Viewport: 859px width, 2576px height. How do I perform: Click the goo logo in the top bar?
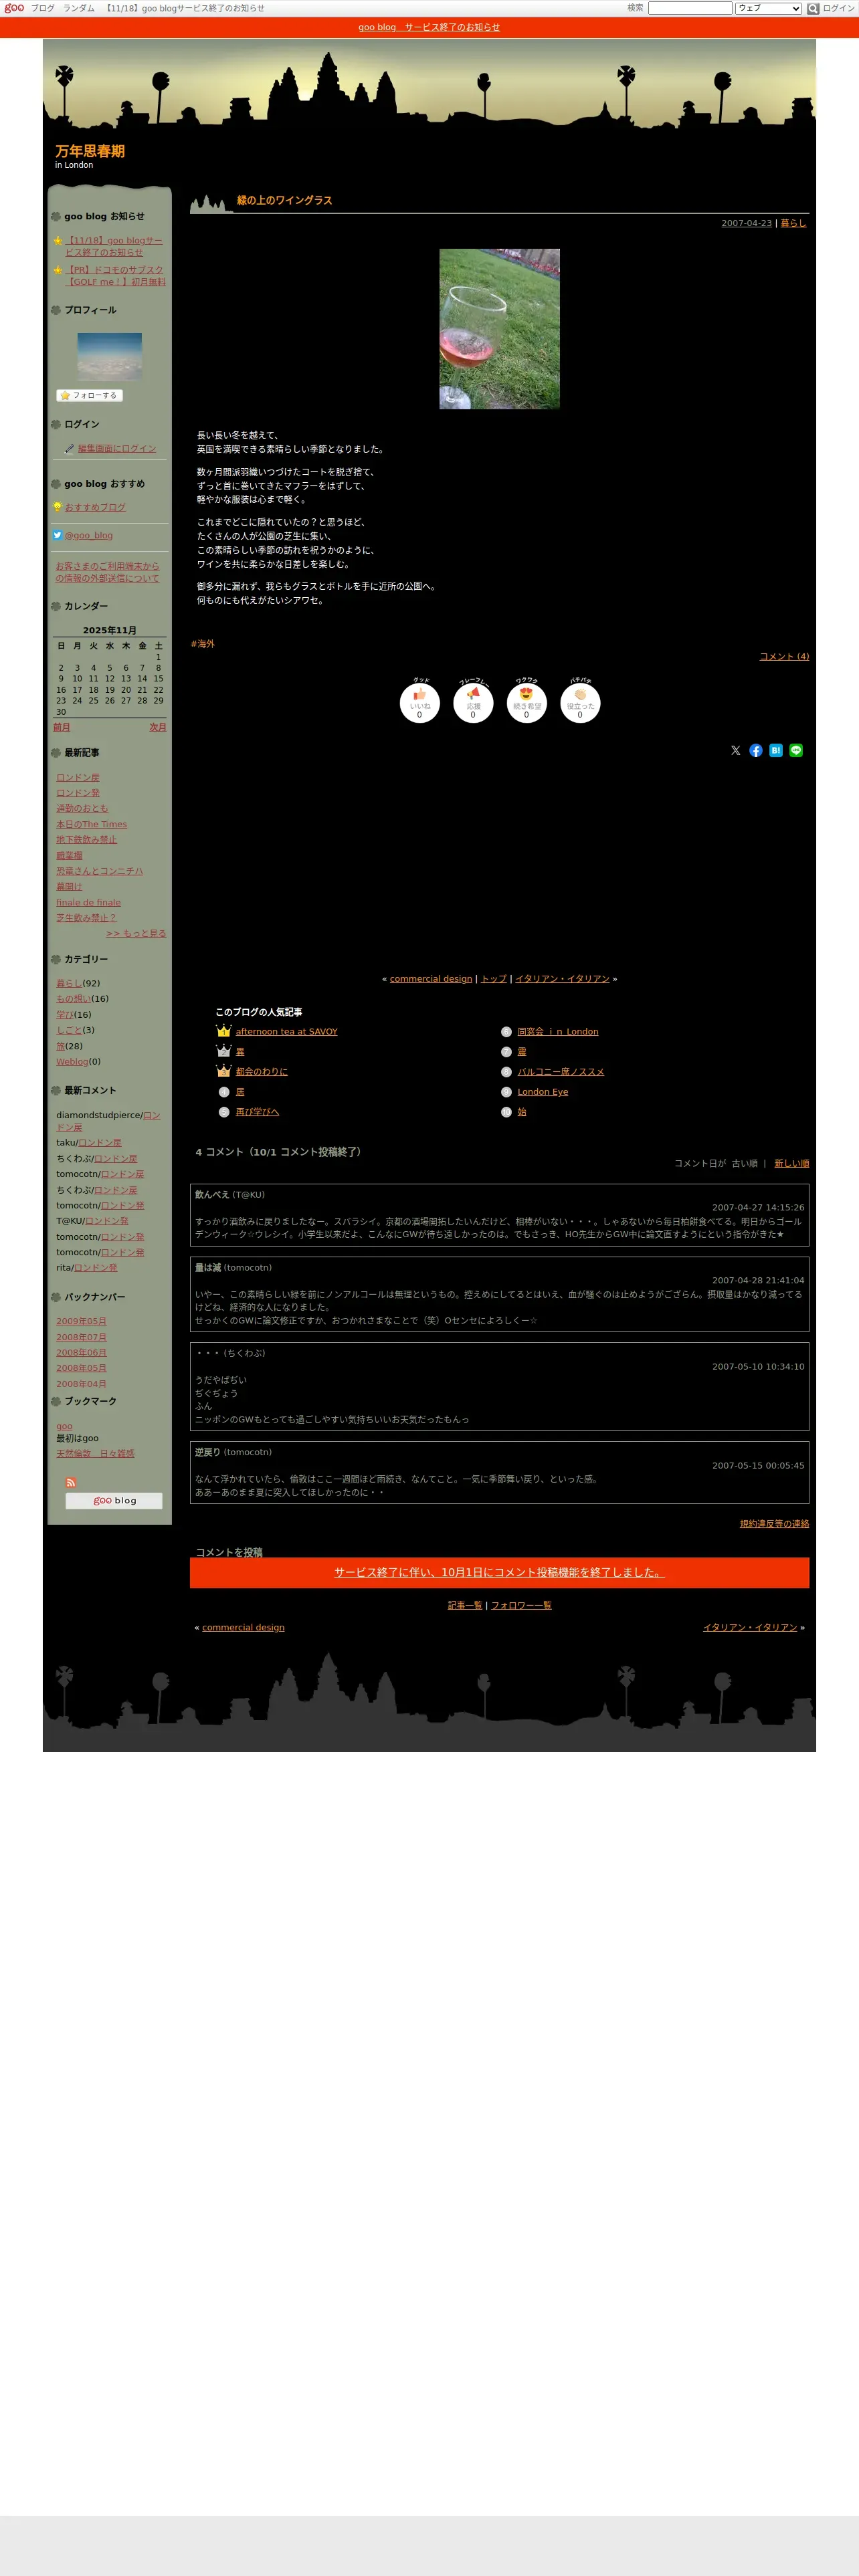pyautogui.click(x=14, y=8)
